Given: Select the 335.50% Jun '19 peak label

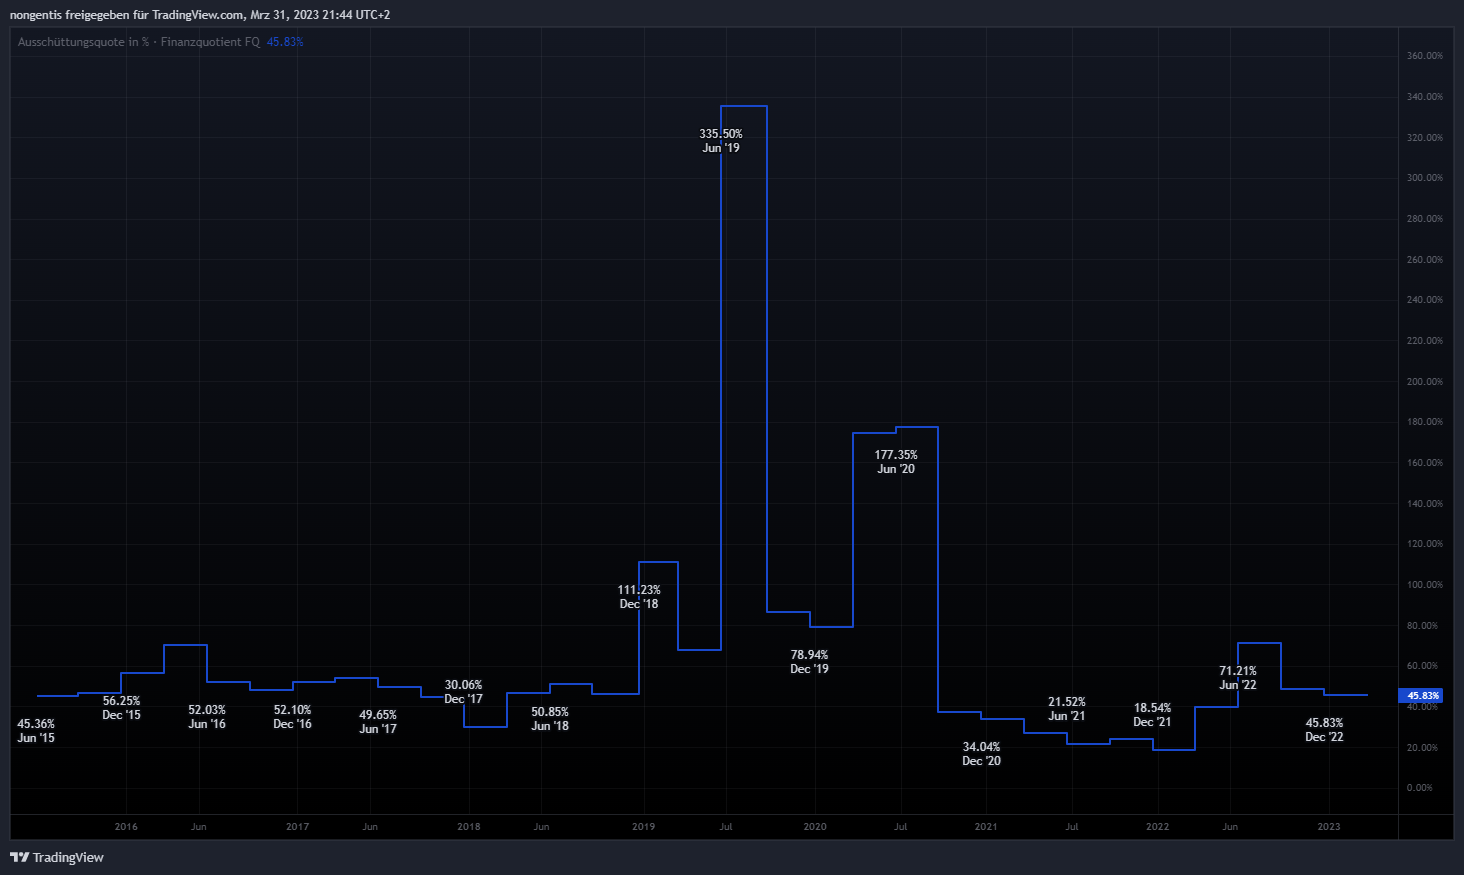Looking at the screenshot, I should (x=721, y=141).
